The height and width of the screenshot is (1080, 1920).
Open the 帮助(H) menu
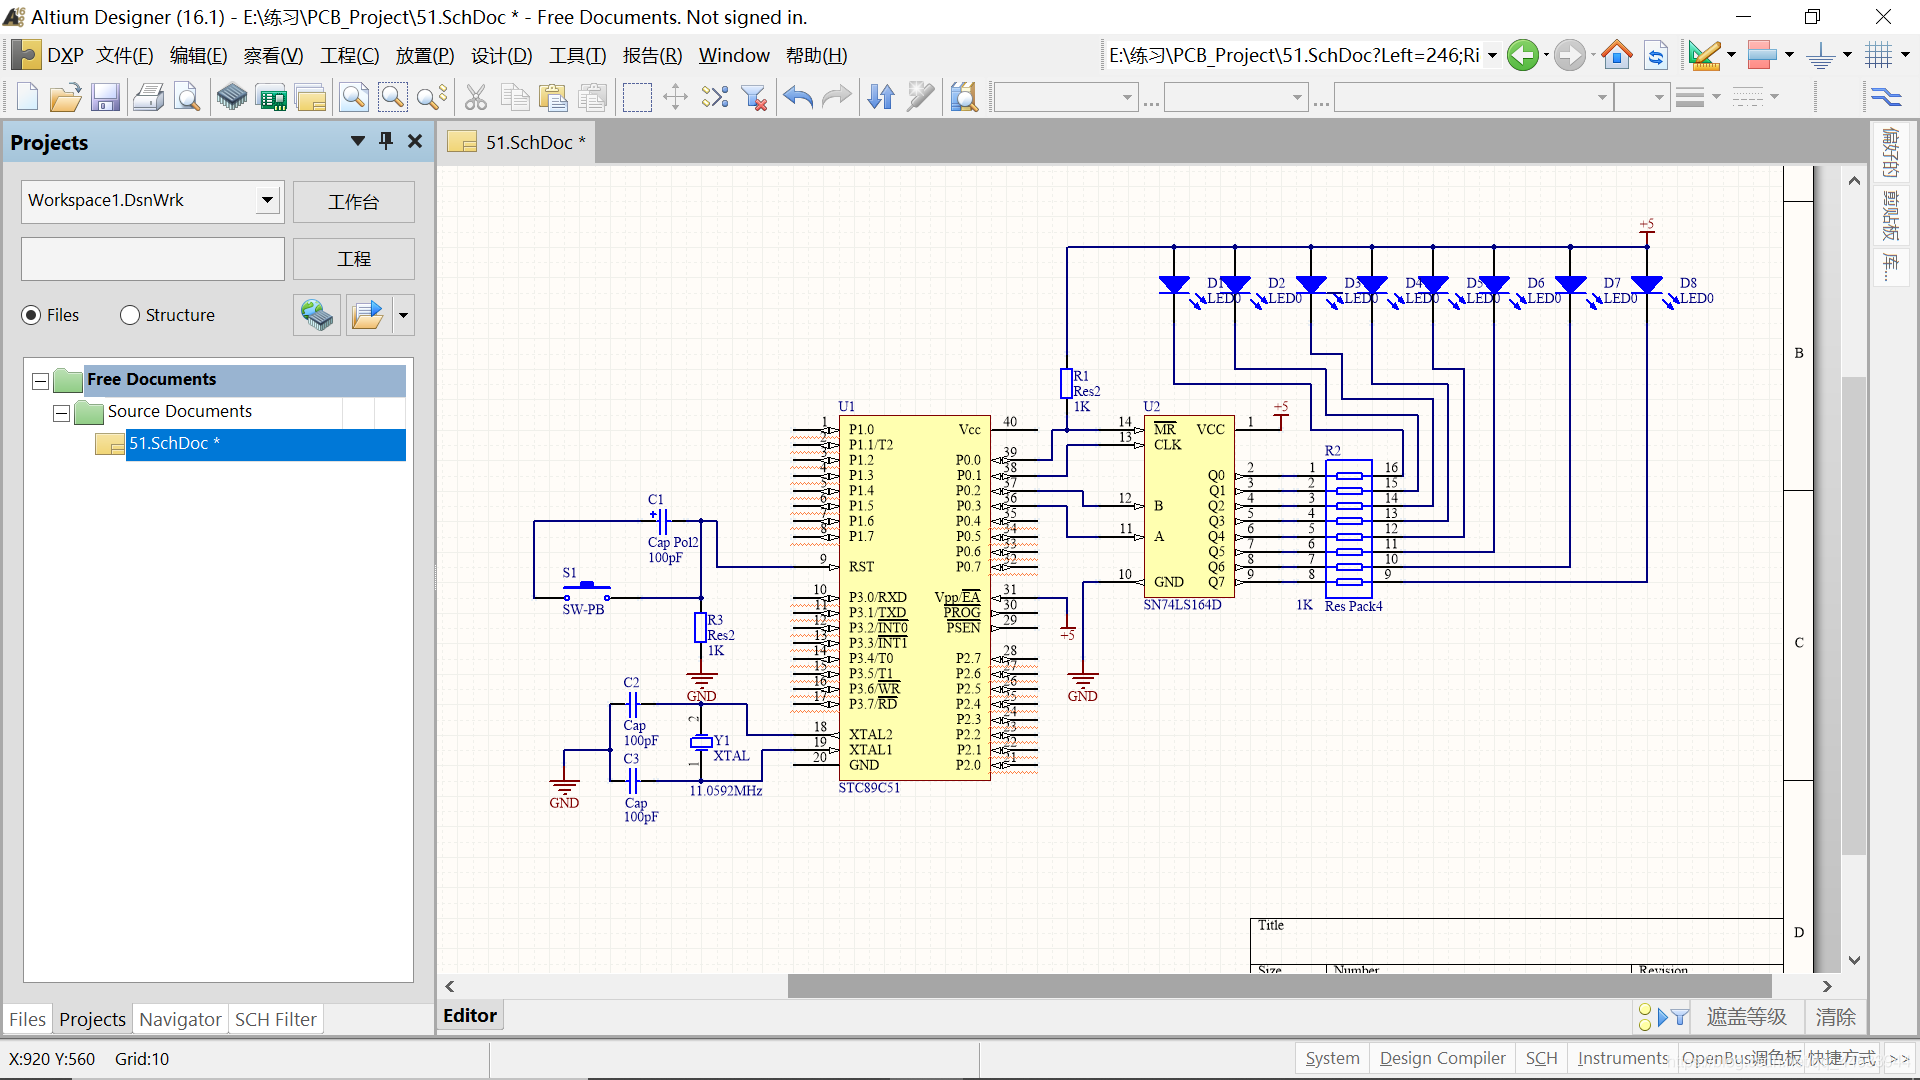[817, 55]
